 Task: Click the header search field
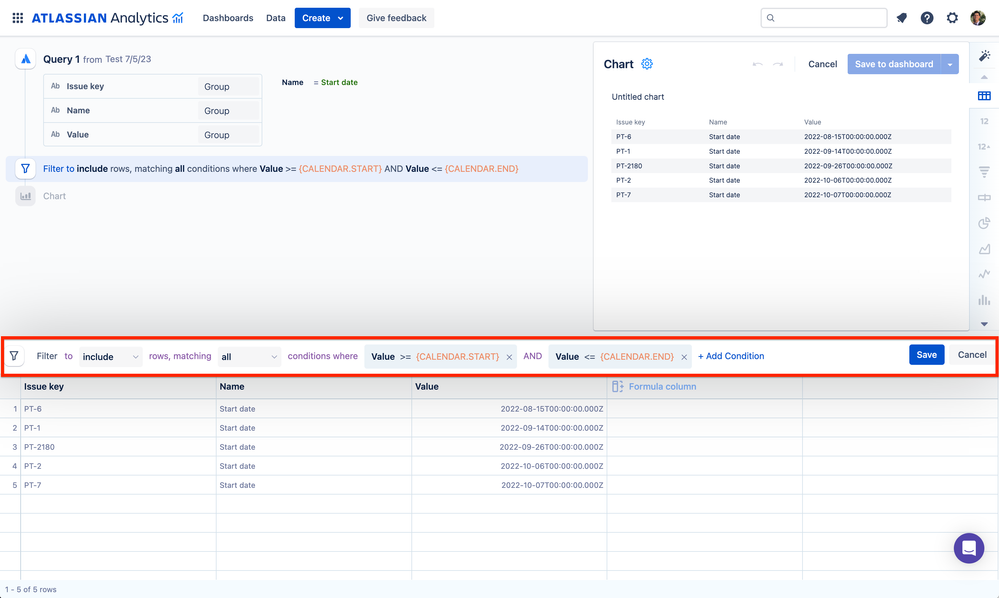point(823,18)
